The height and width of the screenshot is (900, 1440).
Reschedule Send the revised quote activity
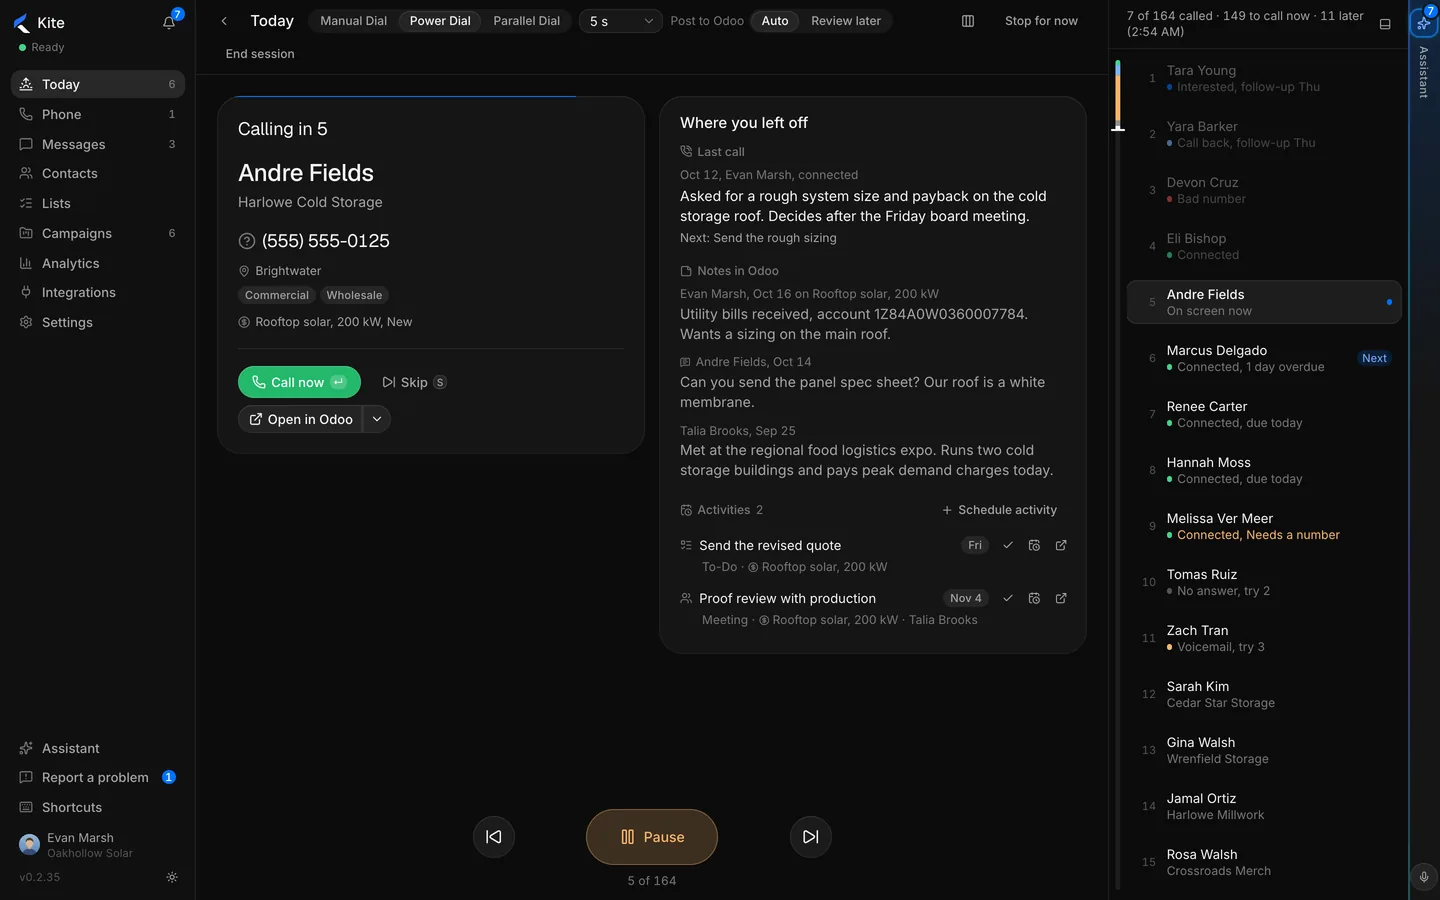[x=1034, y=545]
